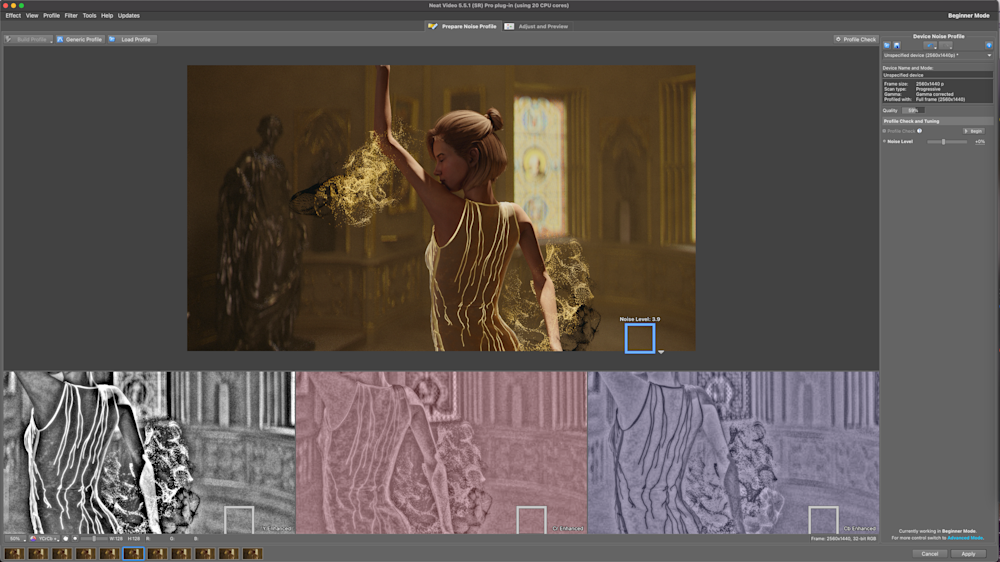1000x562 pixels.
Task: Click the selection box in Cr Enhanced channel view
Action: [x=531, y=520]
